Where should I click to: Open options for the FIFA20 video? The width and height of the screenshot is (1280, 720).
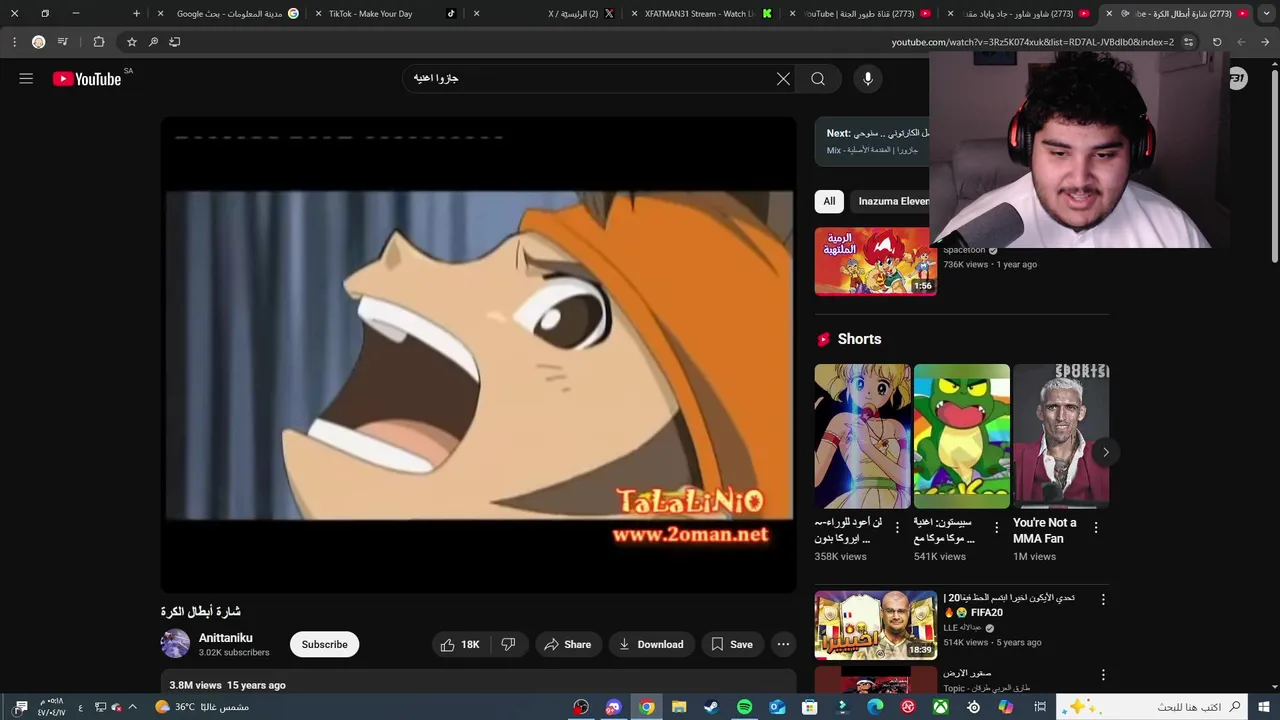point(1103,600)
